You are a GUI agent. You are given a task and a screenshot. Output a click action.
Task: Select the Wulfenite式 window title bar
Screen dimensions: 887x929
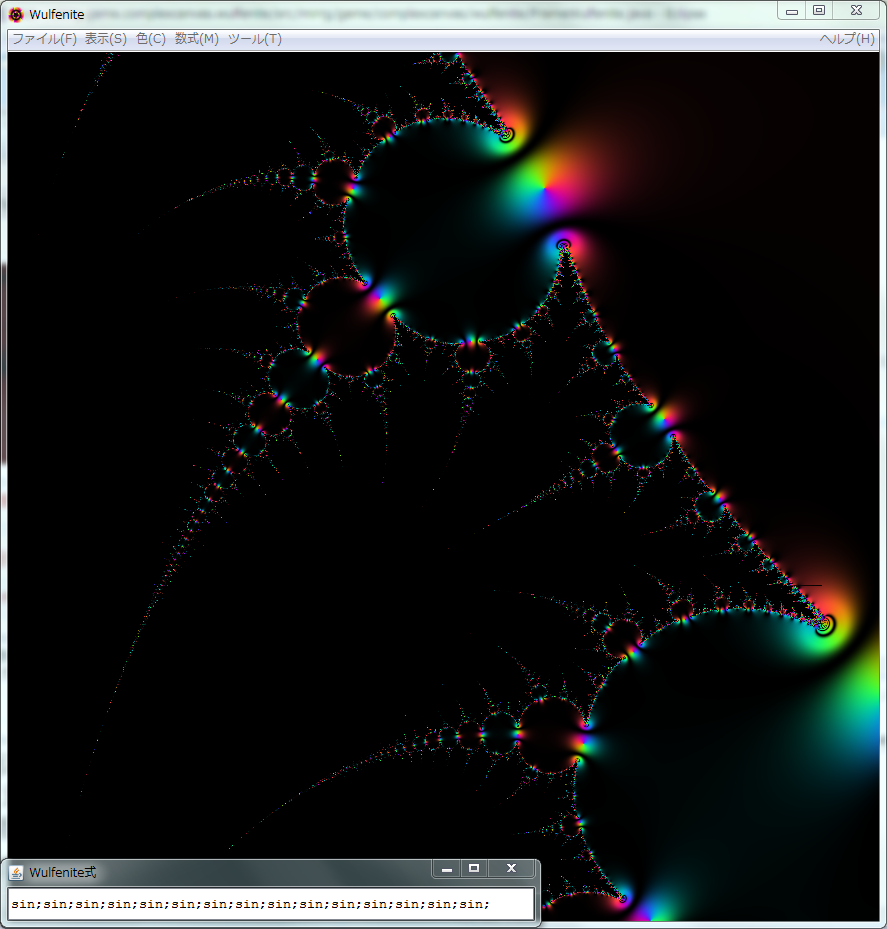click(250, 872)
